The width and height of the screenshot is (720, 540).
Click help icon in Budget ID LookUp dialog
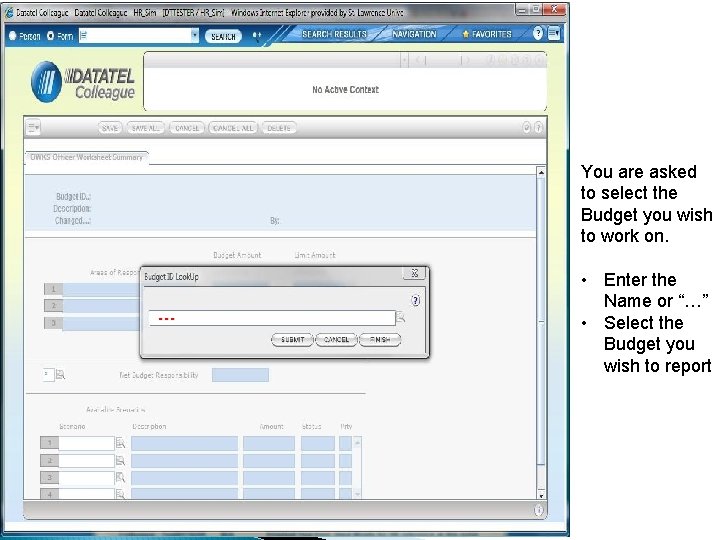[415, 301]
